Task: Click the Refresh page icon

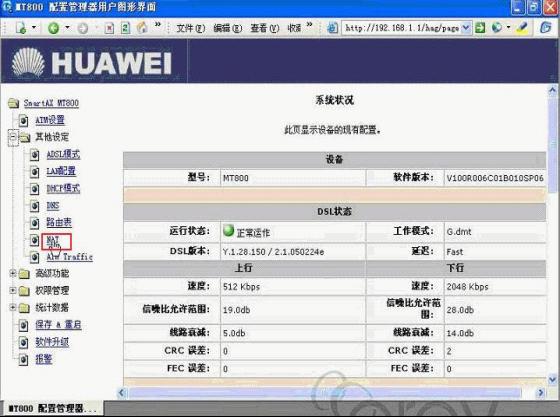Action: point(125,28)
